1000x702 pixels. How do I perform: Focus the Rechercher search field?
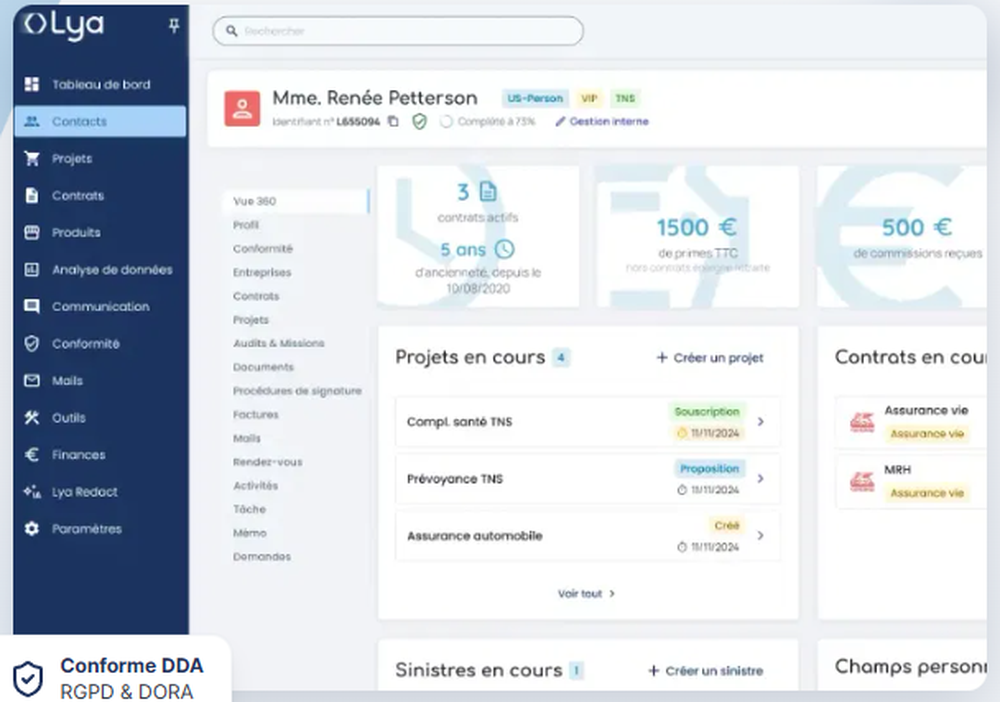pos(398,31)
